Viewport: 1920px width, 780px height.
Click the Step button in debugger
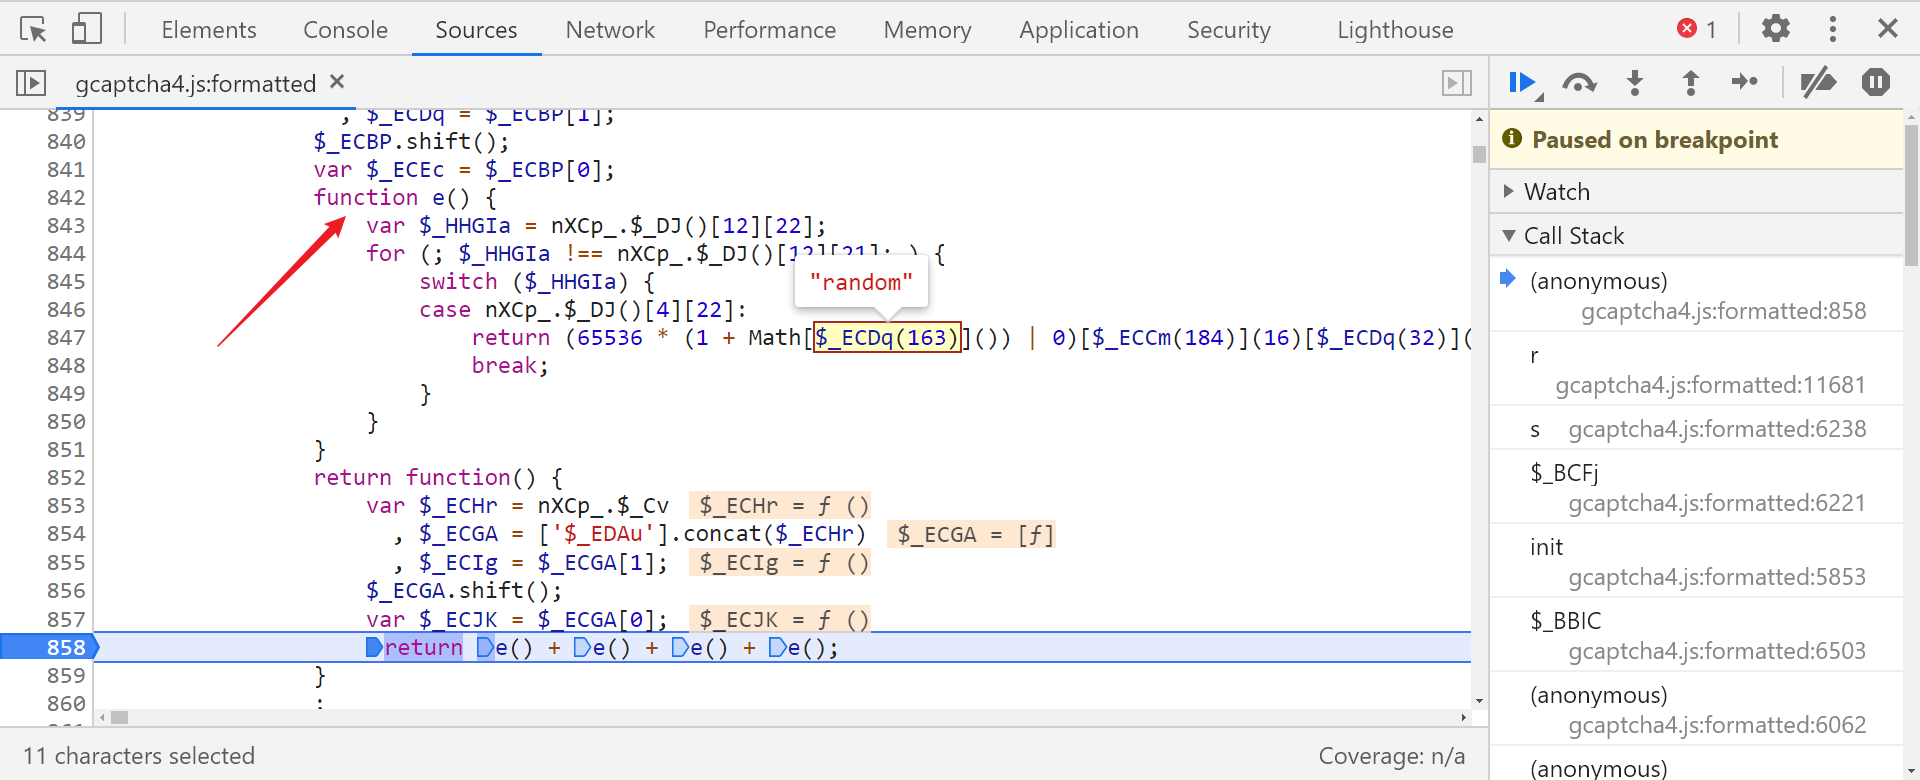point(1745,82)
